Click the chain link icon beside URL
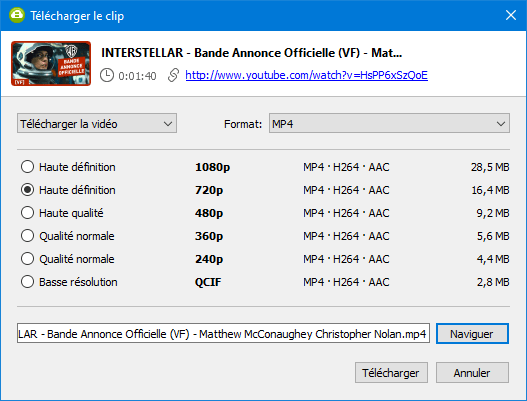Viewport: 527px width, 401px height. pyautogui.click(x=173, y=75)
